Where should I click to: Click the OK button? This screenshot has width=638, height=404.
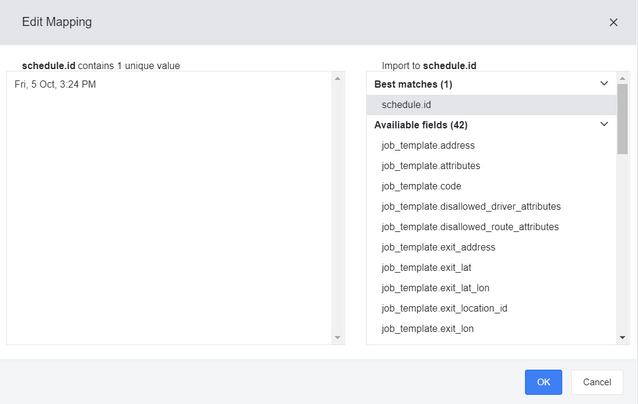point(543,382)
